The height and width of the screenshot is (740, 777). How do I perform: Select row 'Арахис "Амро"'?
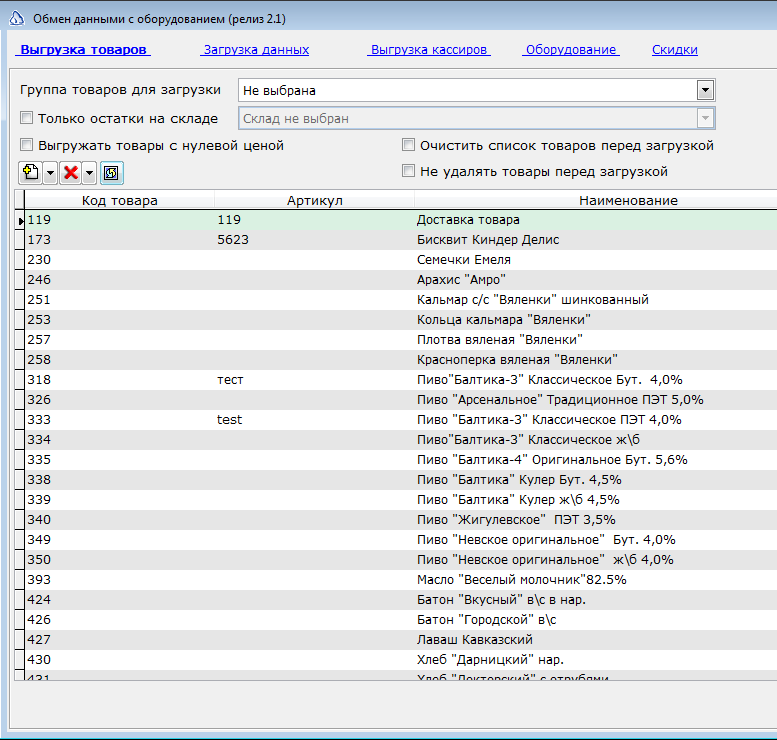[400, 280]
